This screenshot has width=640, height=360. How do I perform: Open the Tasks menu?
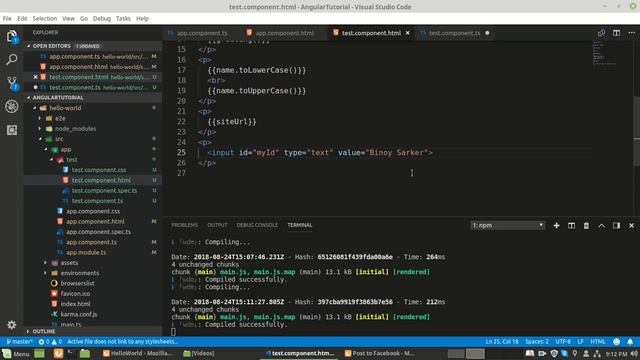click(123, 18)
